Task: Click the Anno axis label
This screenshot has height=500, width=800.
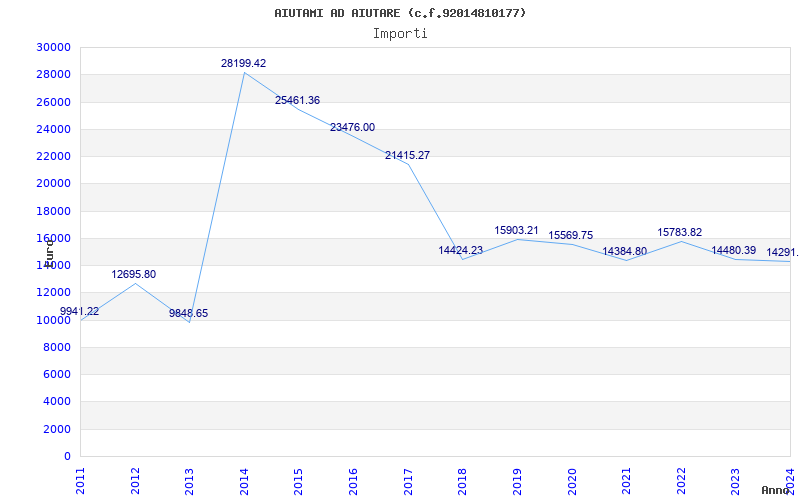Action: 776,490
